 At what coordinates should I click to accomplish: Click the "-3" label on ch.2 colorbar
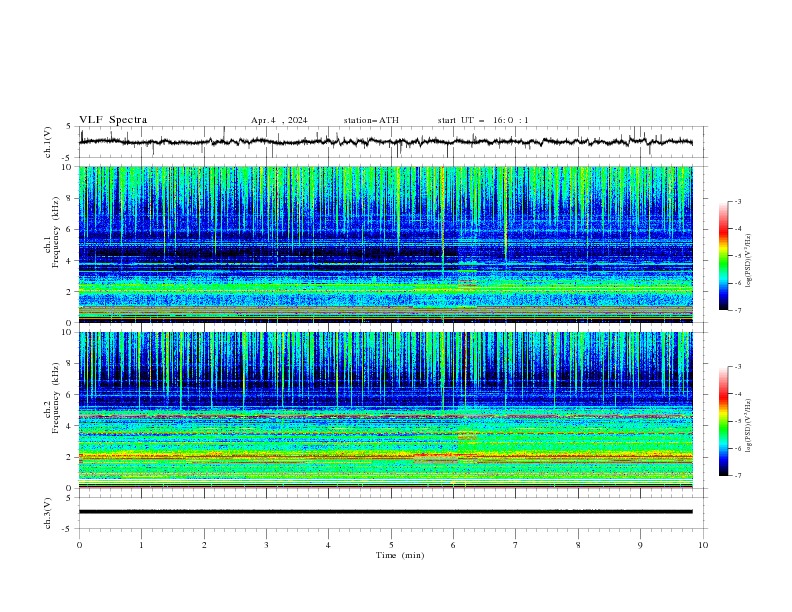(737, 367)
